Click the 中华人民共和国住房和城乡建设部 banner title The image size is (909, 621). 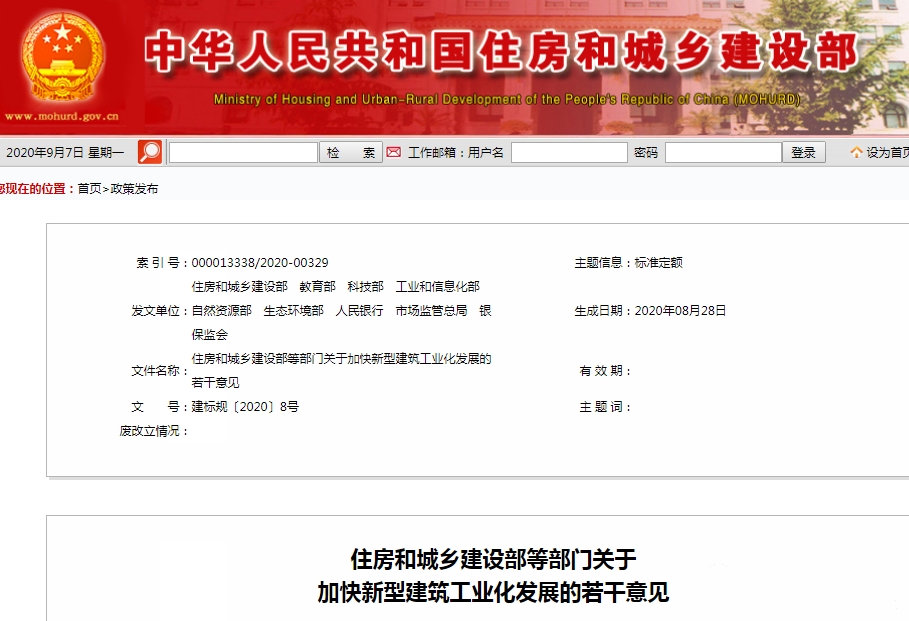(x=500, y=52)
